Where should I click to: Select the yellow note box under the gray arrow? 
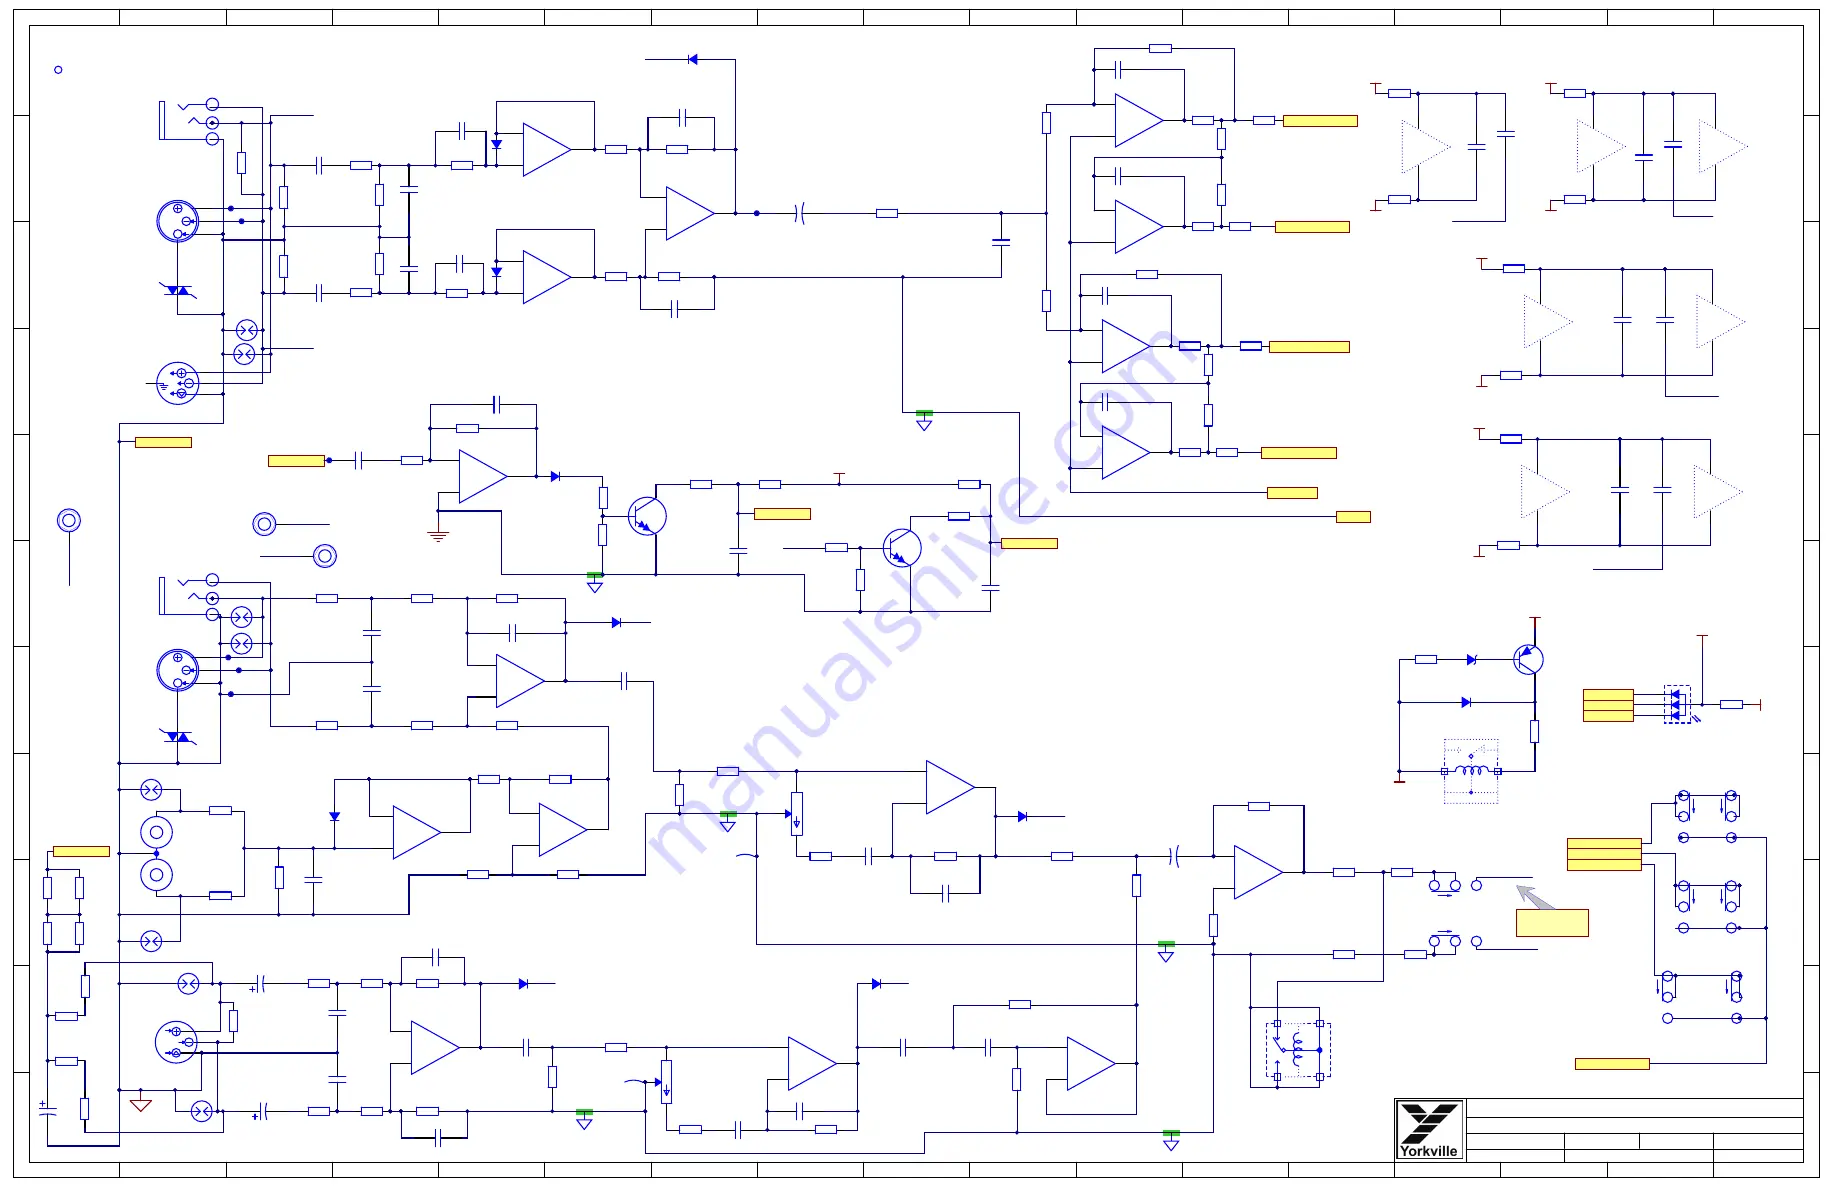(x=1552, y=923)
